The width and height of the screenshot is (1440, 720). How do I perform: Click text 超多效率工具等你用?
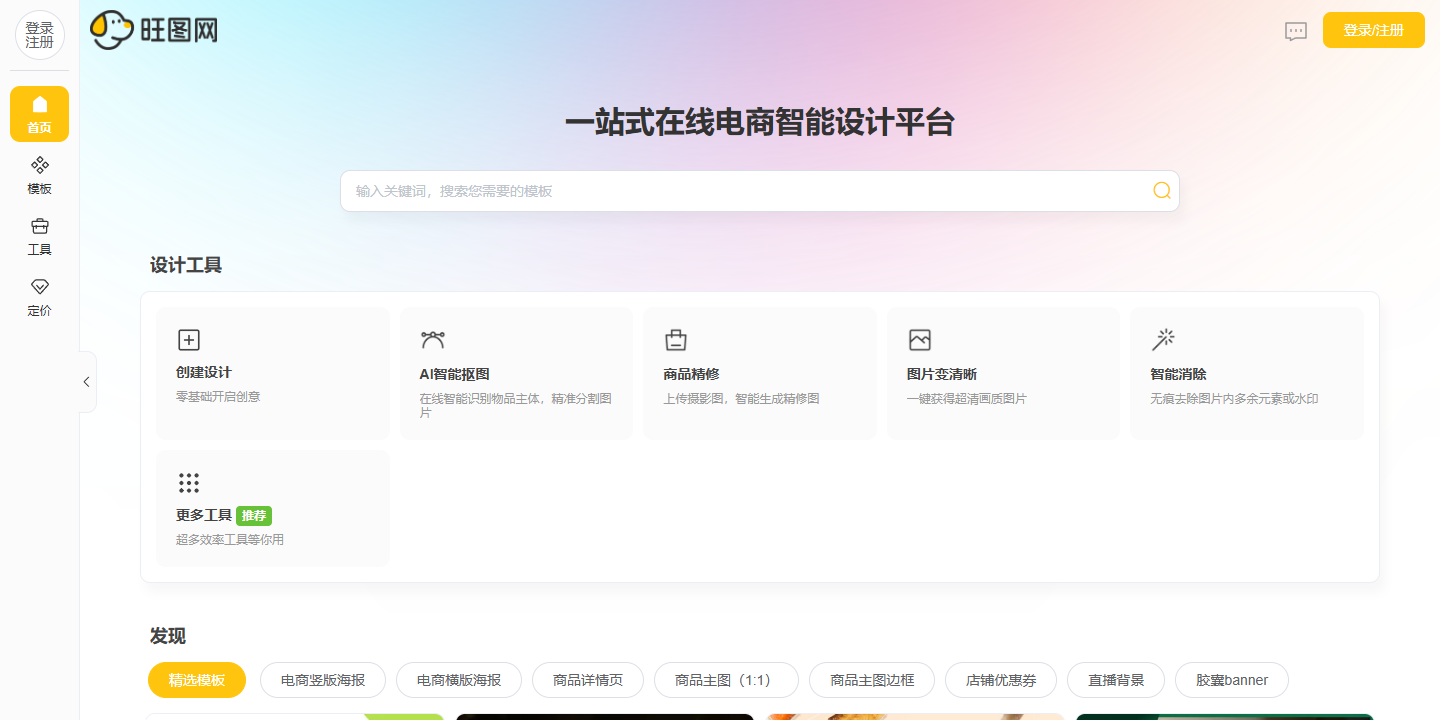tap(230, 540)
